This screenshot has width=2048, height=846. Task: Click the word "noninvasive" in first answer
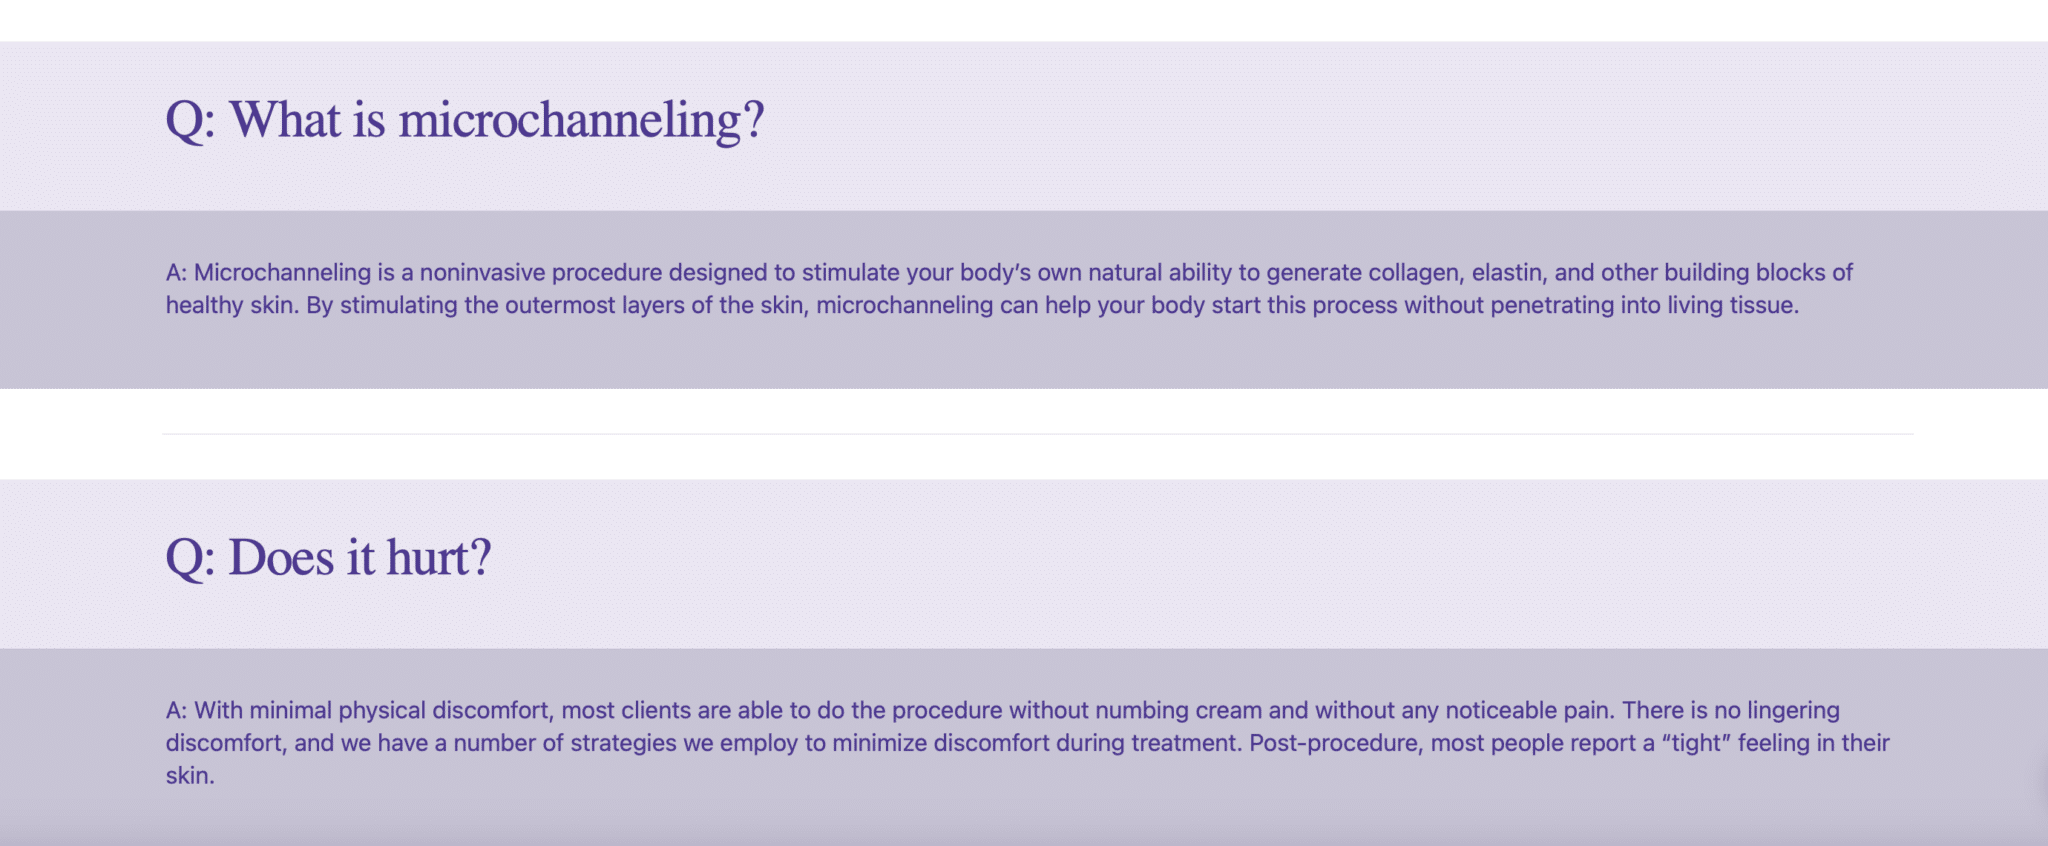(482, 273)
